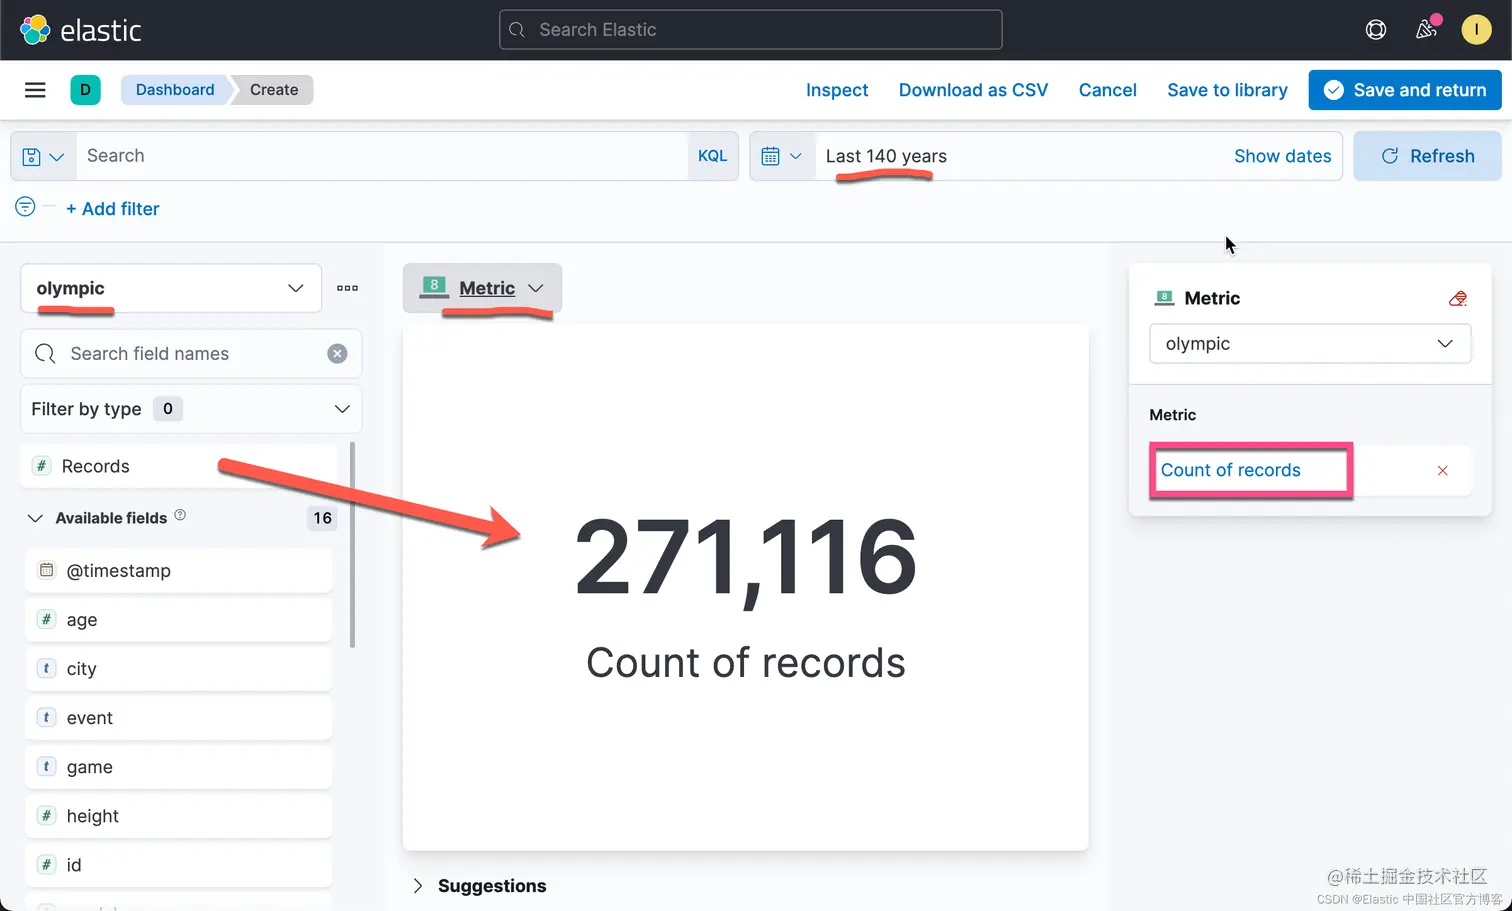Open the layer olympic data source dropdown

[1310, 344]
